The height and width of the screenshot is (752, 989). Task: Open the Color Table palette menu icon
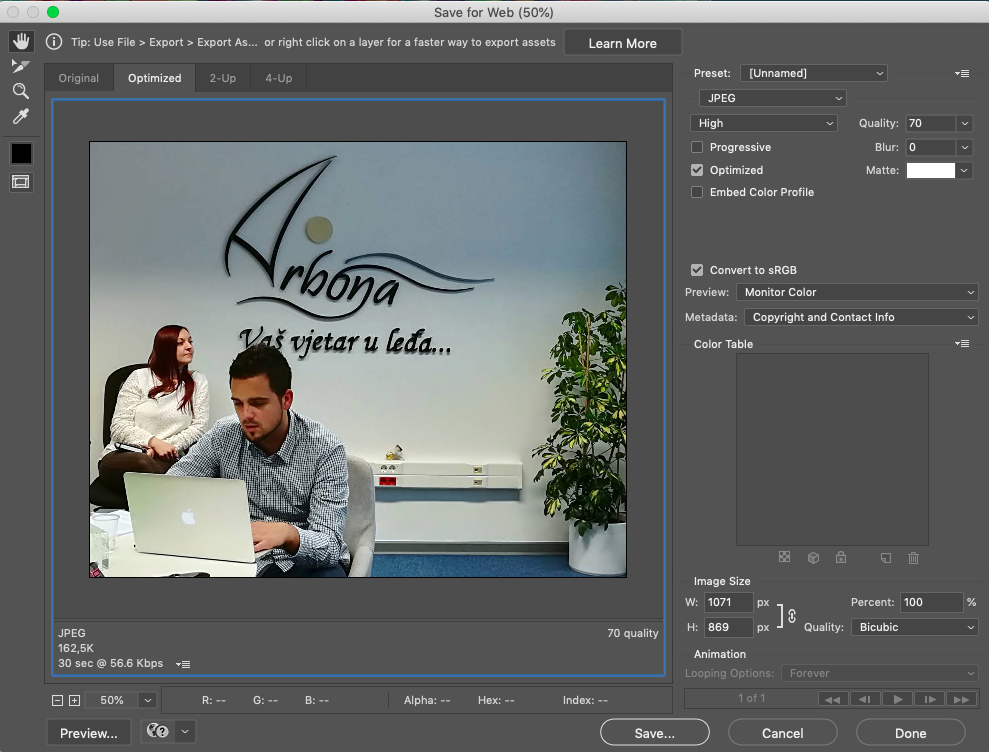click(x=962, y=343)
